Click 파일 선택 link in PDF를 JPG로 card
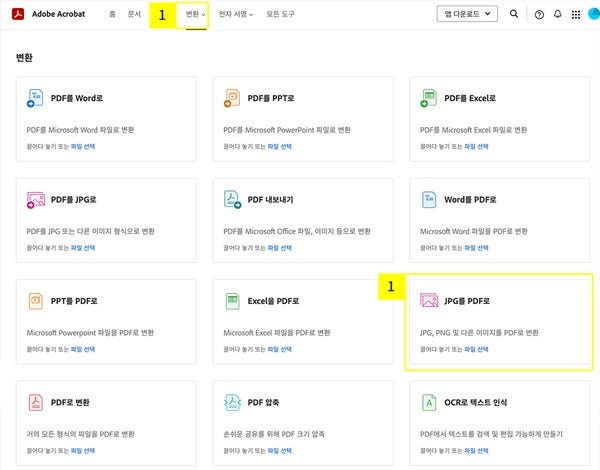 (83, 248)
